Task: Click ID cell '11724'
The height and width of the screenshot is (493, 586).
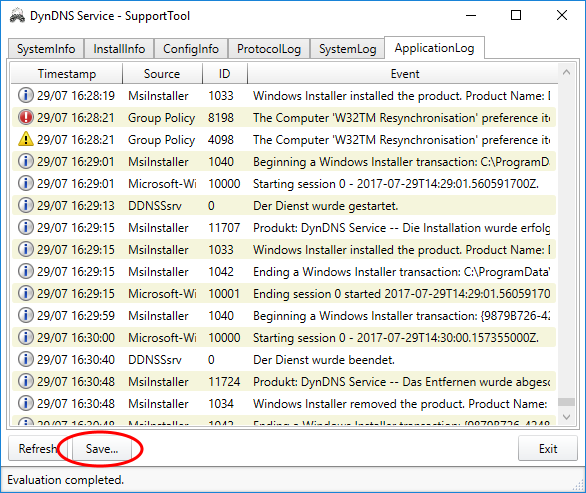Action: point(224,382)
